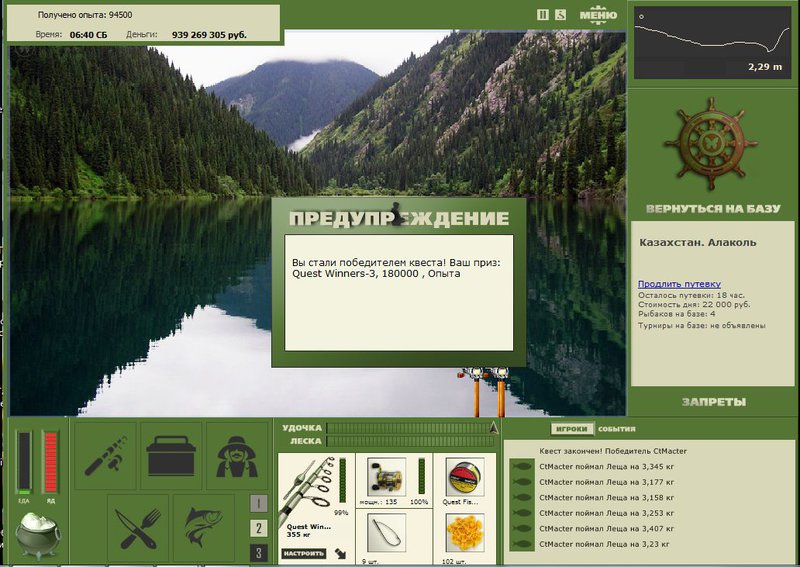This screenshot has height=567, width=800.
Task: Click fish icon beside Леща 3,158 кг
Action: click(x=521, y=497)
